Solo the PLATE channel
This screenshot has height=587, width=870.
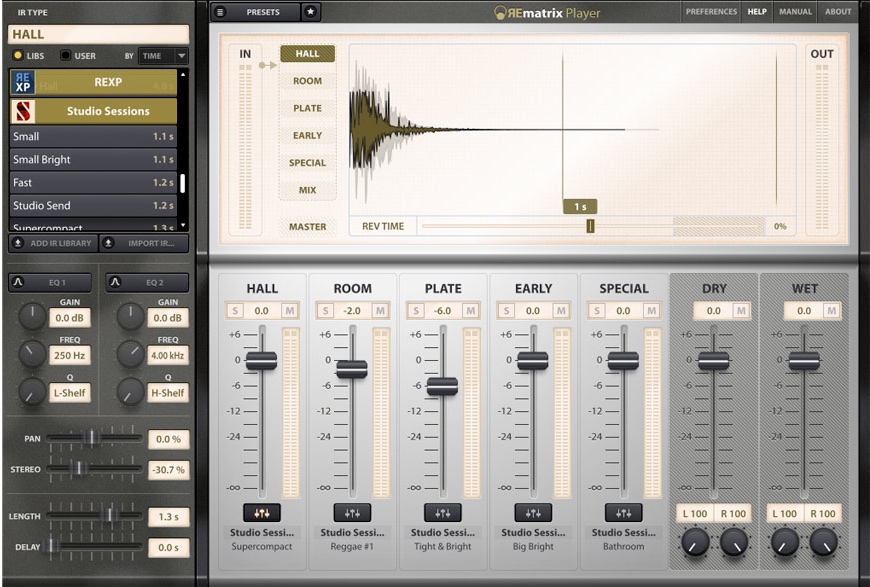pos(416,311)
